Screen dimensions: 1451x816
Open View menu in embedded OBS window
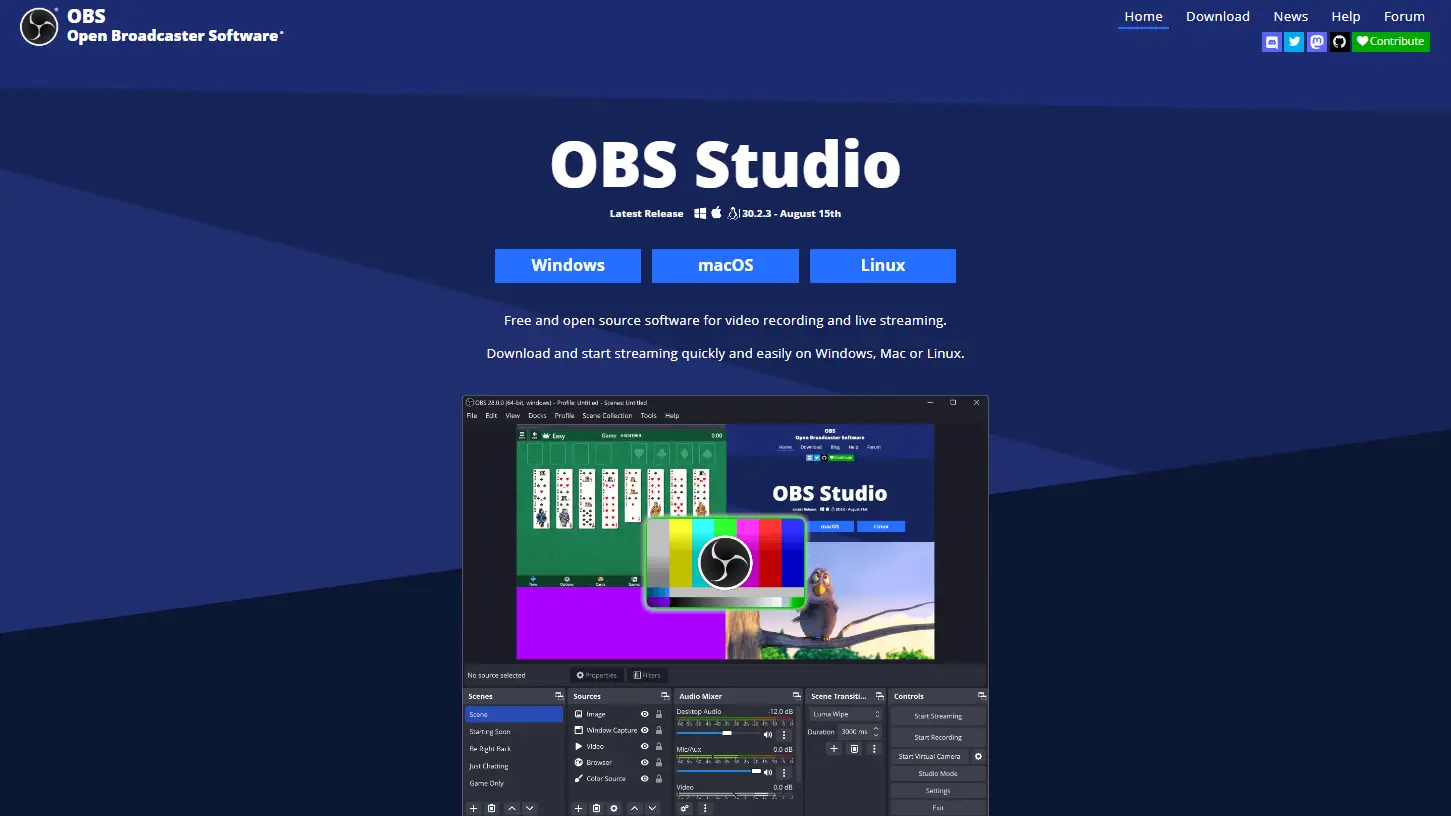pyautogui.click(x=513, y=416)
